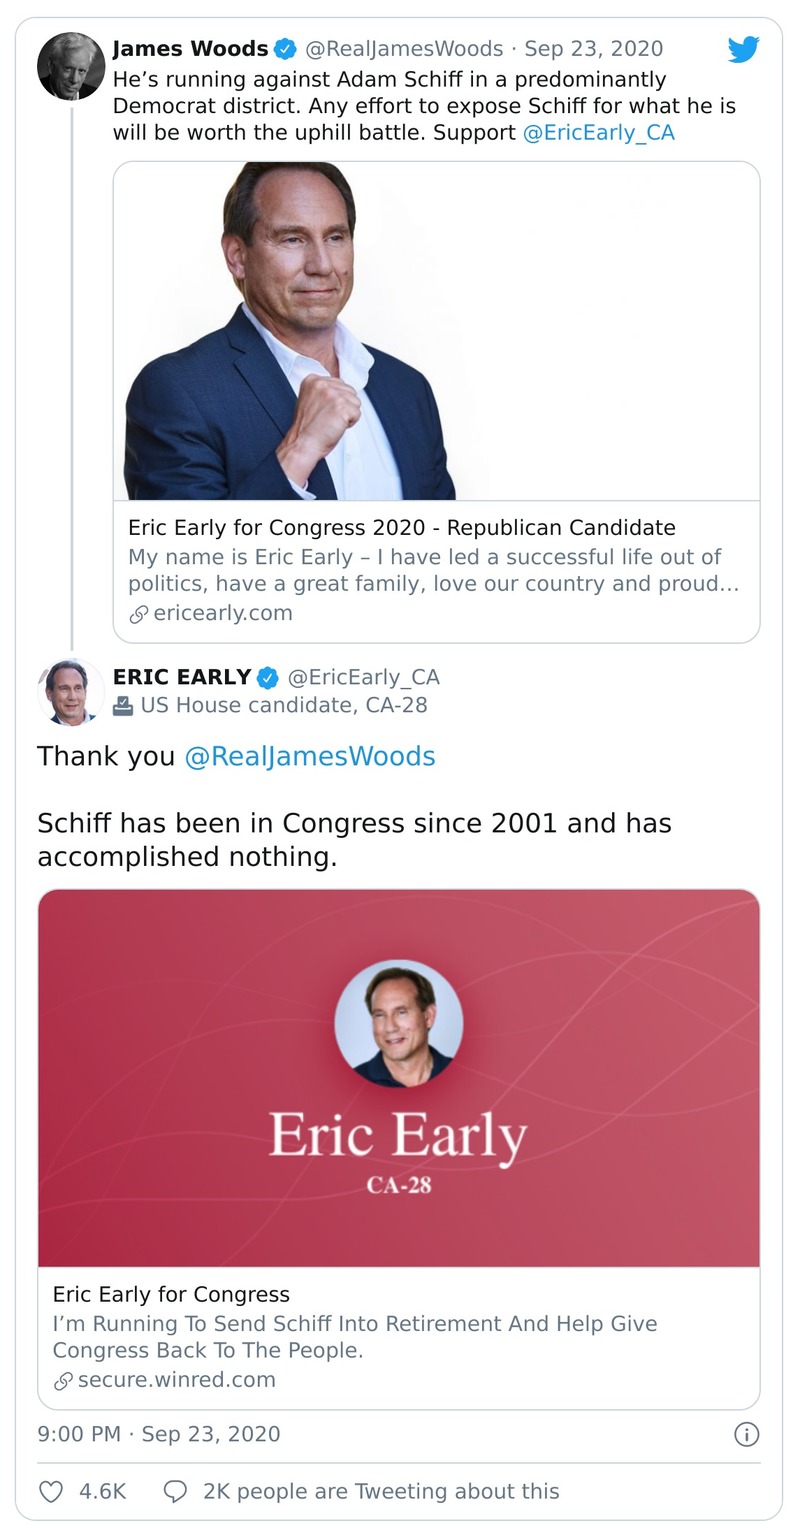This screenshot has width=800, height=1537.
Task: Click the Eric Early fist photo card
Action: click(x=436, y=331)
